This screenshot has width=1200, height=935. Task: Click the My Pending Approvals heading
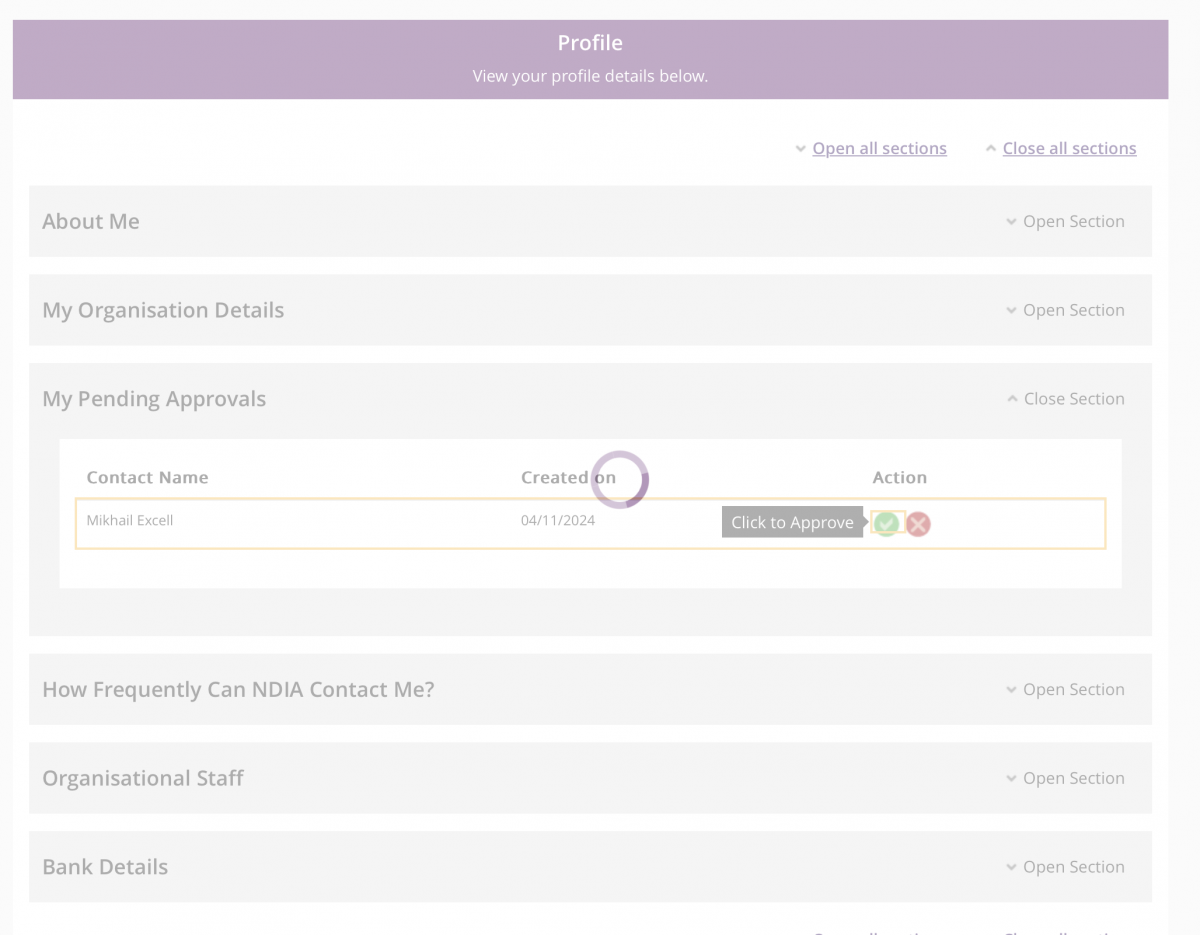[154, 398]
